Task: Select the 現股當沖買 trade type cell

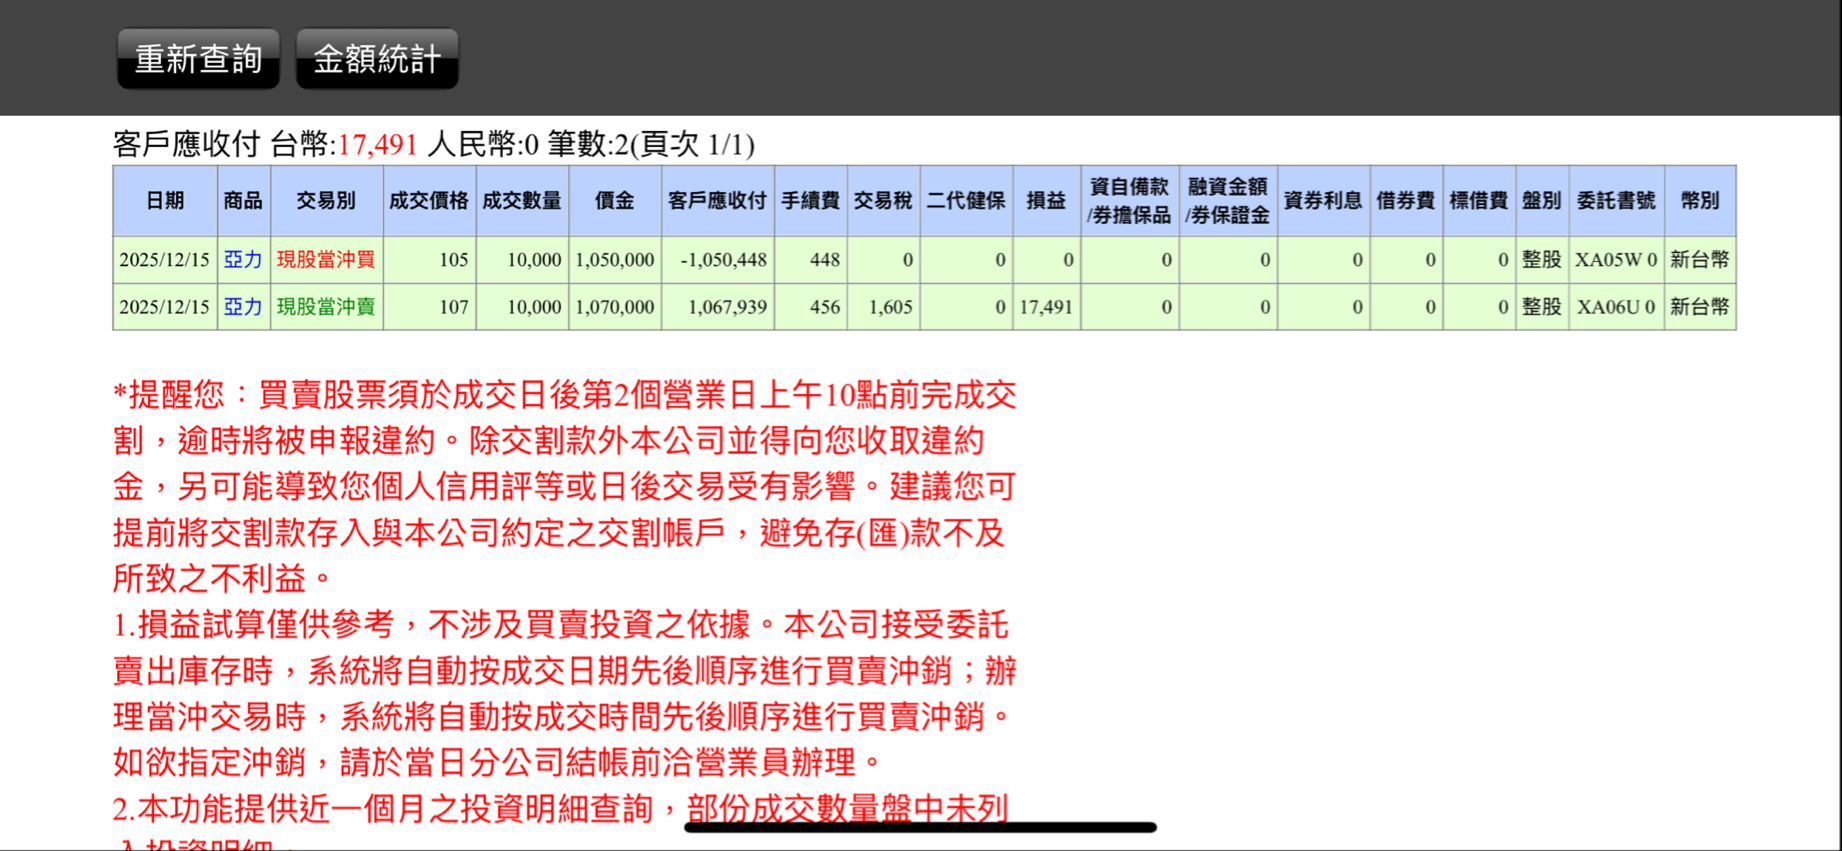Action: (x=326, y=260)
